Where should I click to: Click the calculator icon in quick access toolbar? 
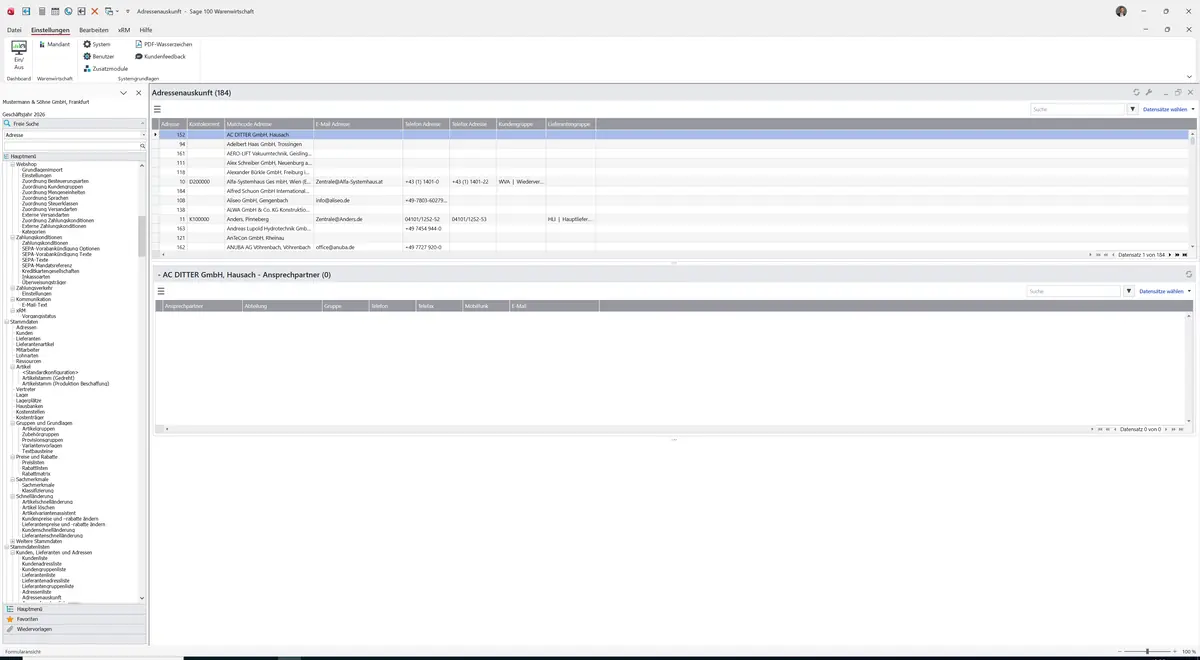(41, 10)
